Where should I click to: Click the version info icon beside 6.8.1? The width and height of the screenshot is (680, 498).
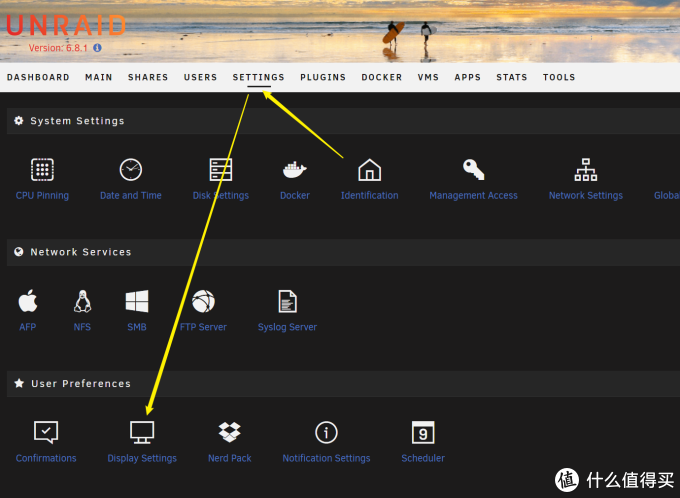98,48
